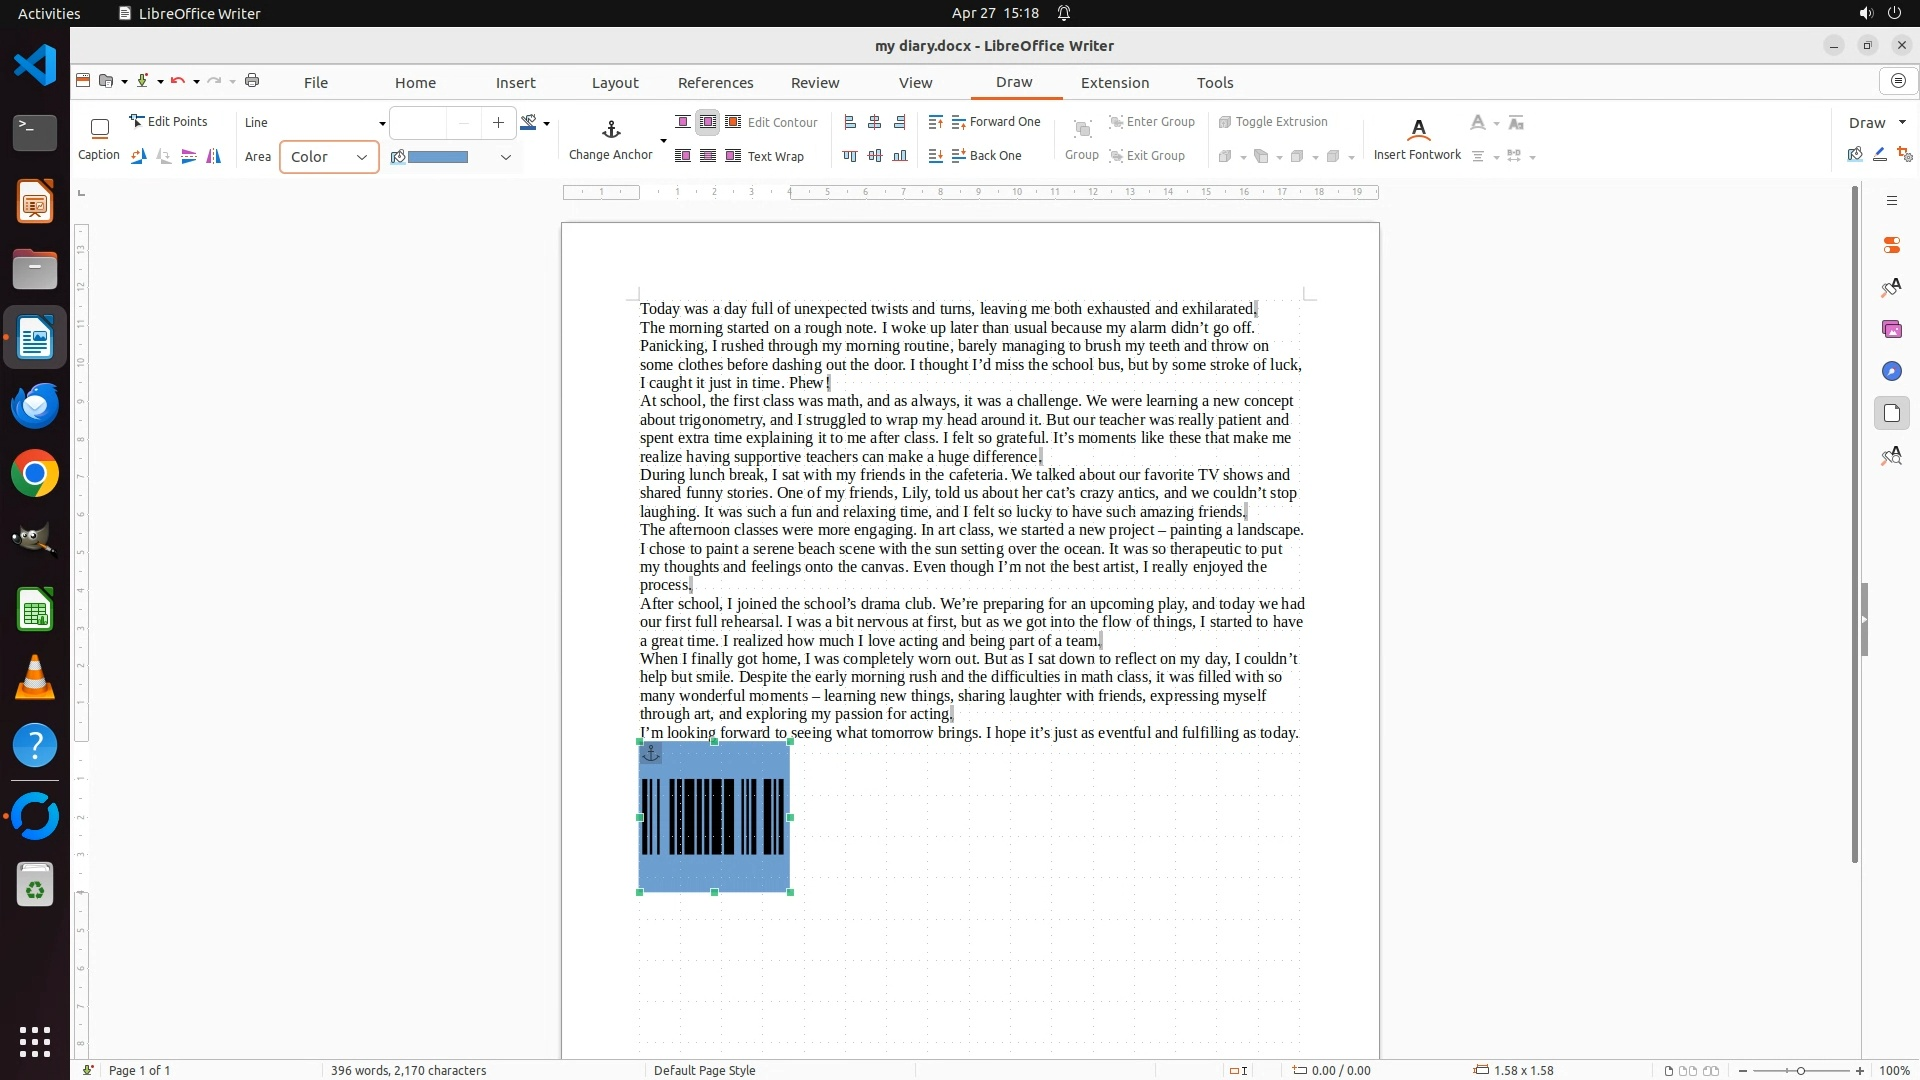Click the Caption shape icon

click(x=99, y=128)
